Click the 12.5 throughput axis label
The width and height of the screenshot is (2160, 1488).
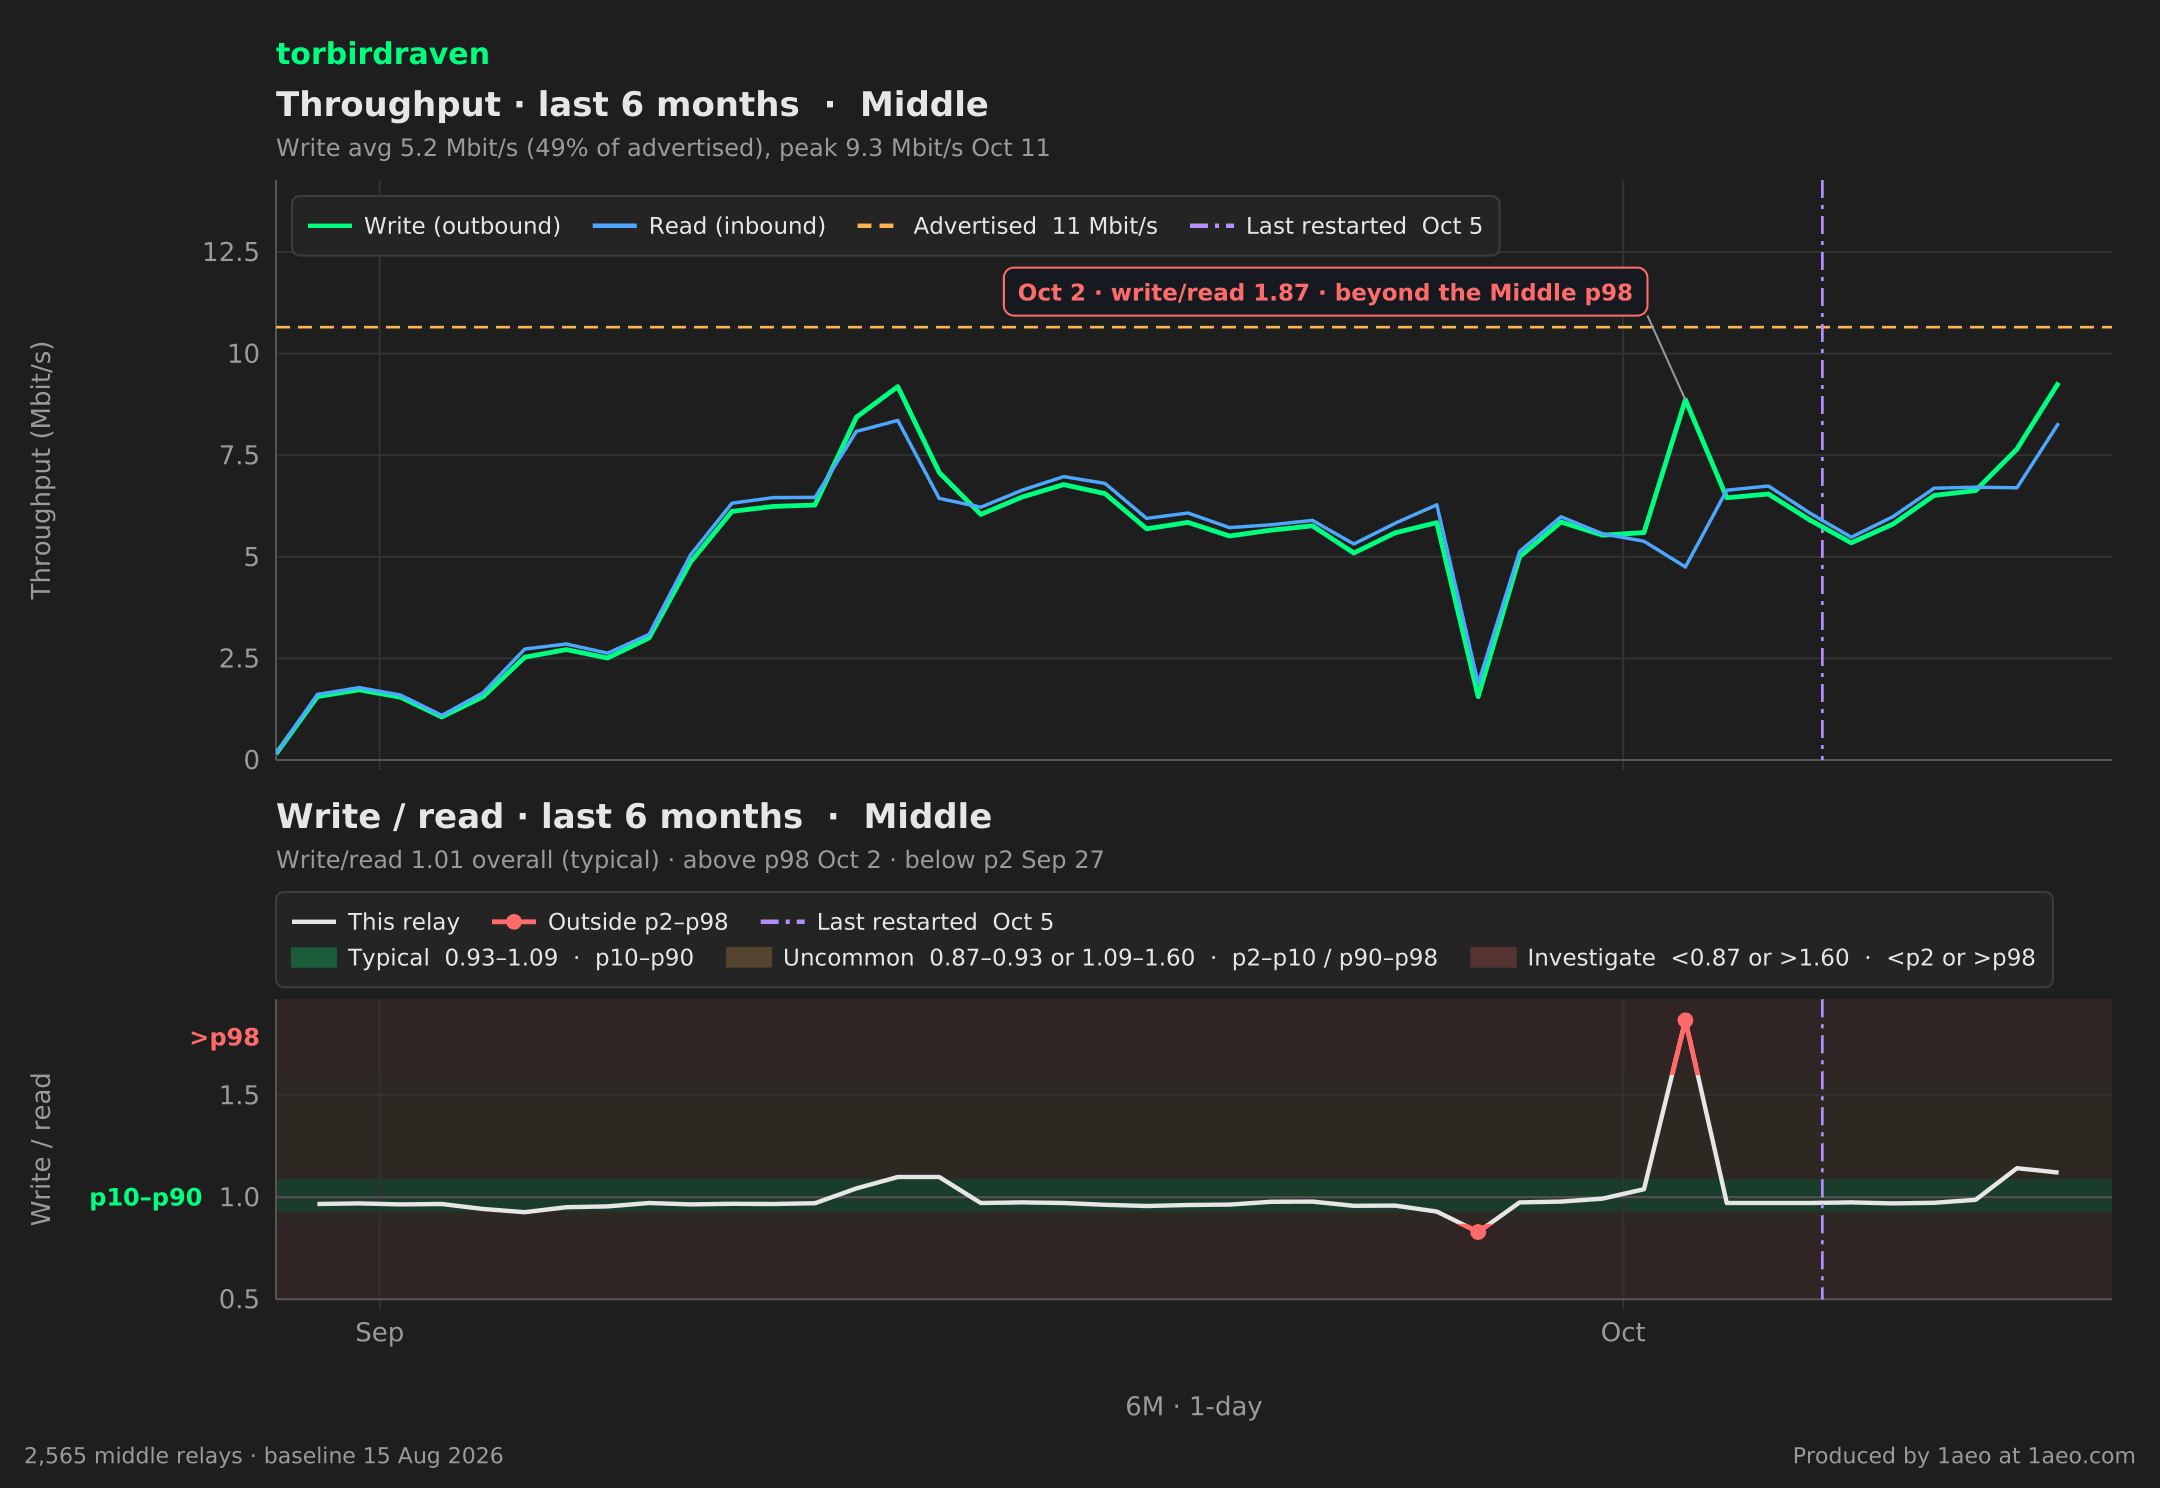tap(231, 252)
